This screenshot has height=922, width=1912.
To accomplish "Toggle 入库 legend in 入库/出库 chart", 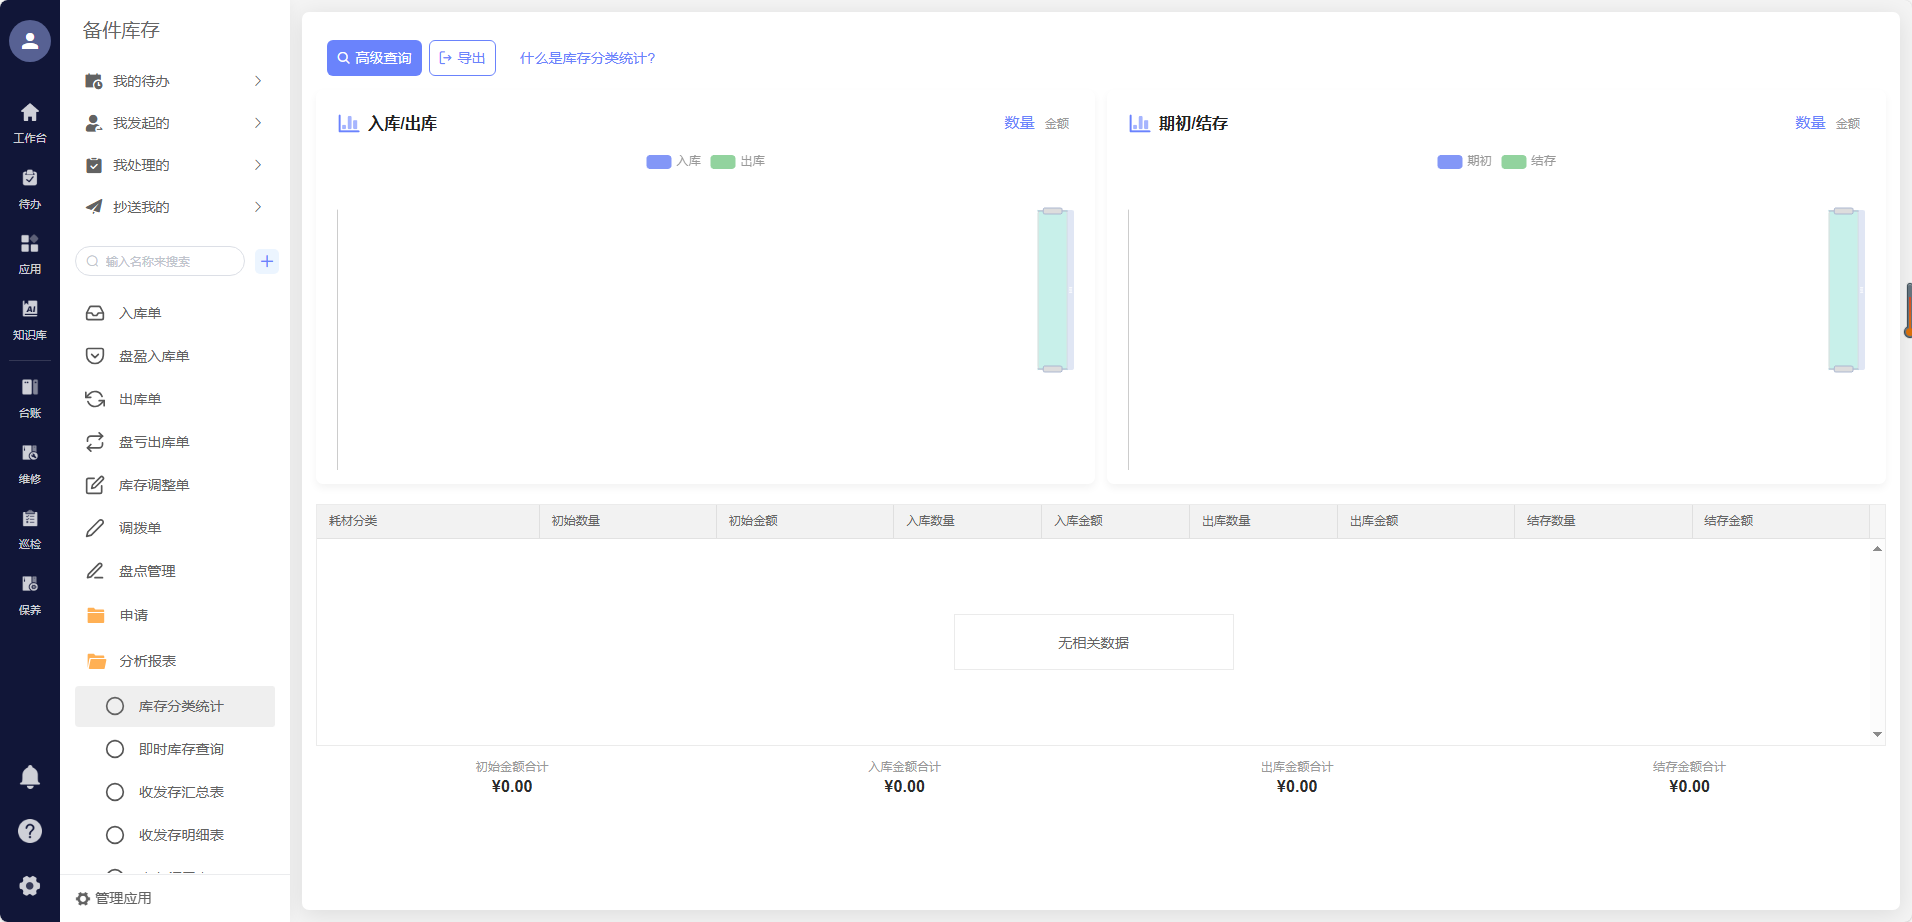I will [673, 161].
